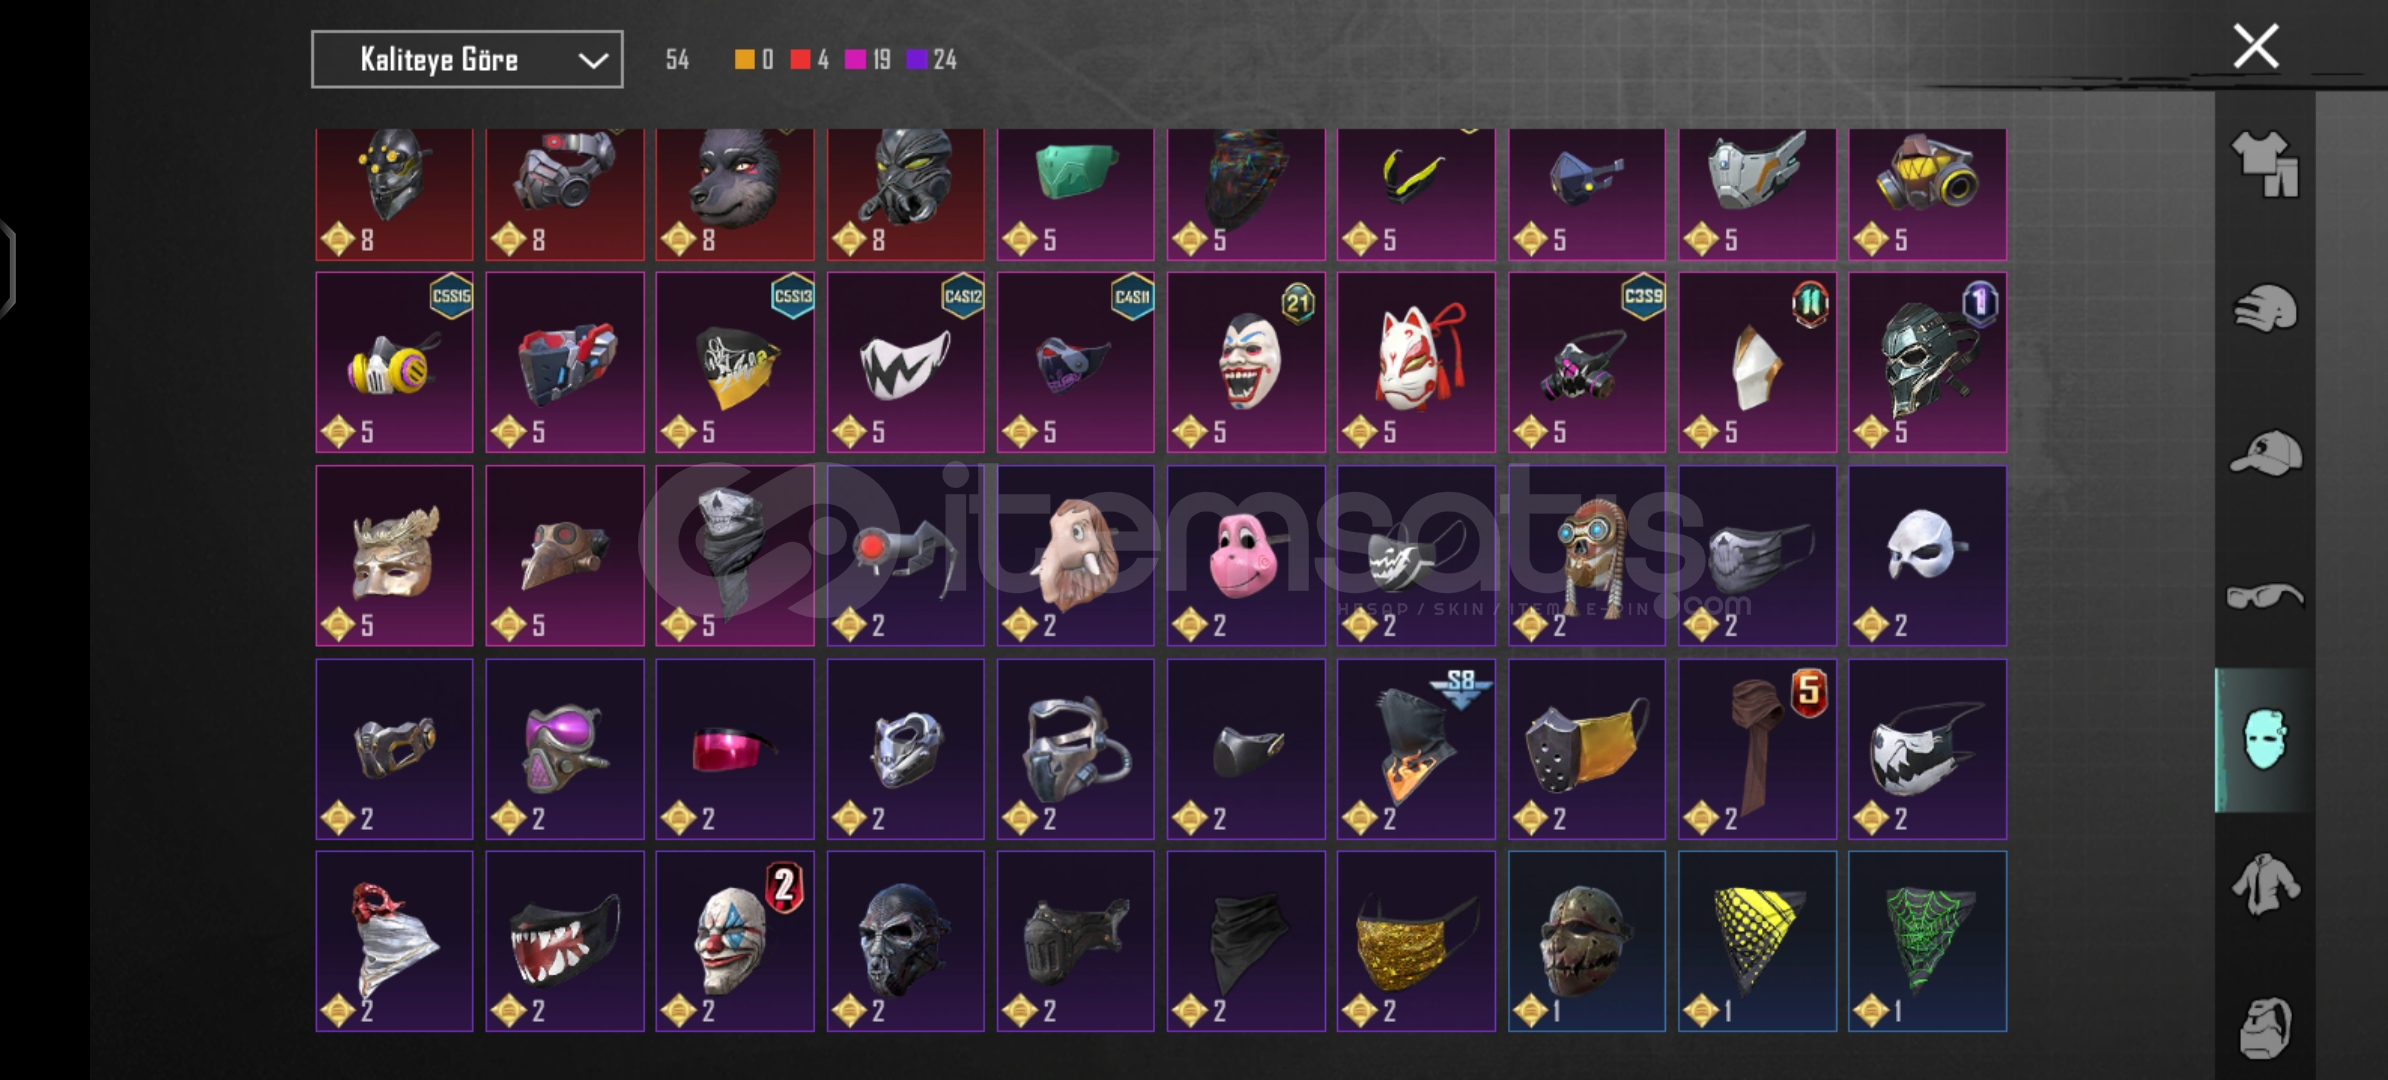2388x1080 pixels.
Task: Select the teal face mask category
Action: tap(2265, 740)
